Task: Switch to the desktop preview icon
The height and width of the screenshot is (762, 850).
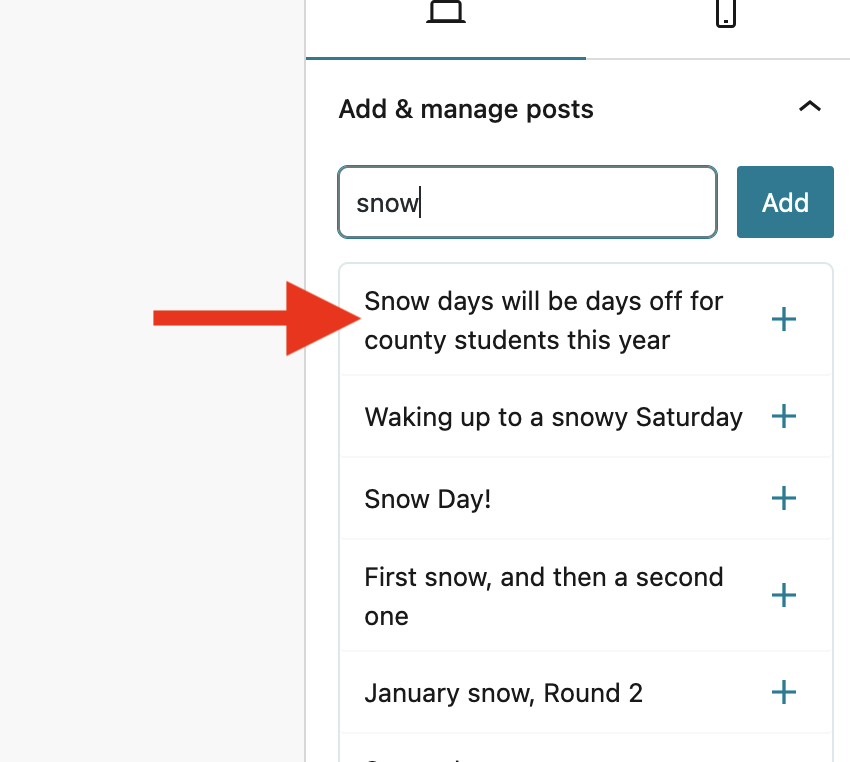Action: tap(445, 14)
